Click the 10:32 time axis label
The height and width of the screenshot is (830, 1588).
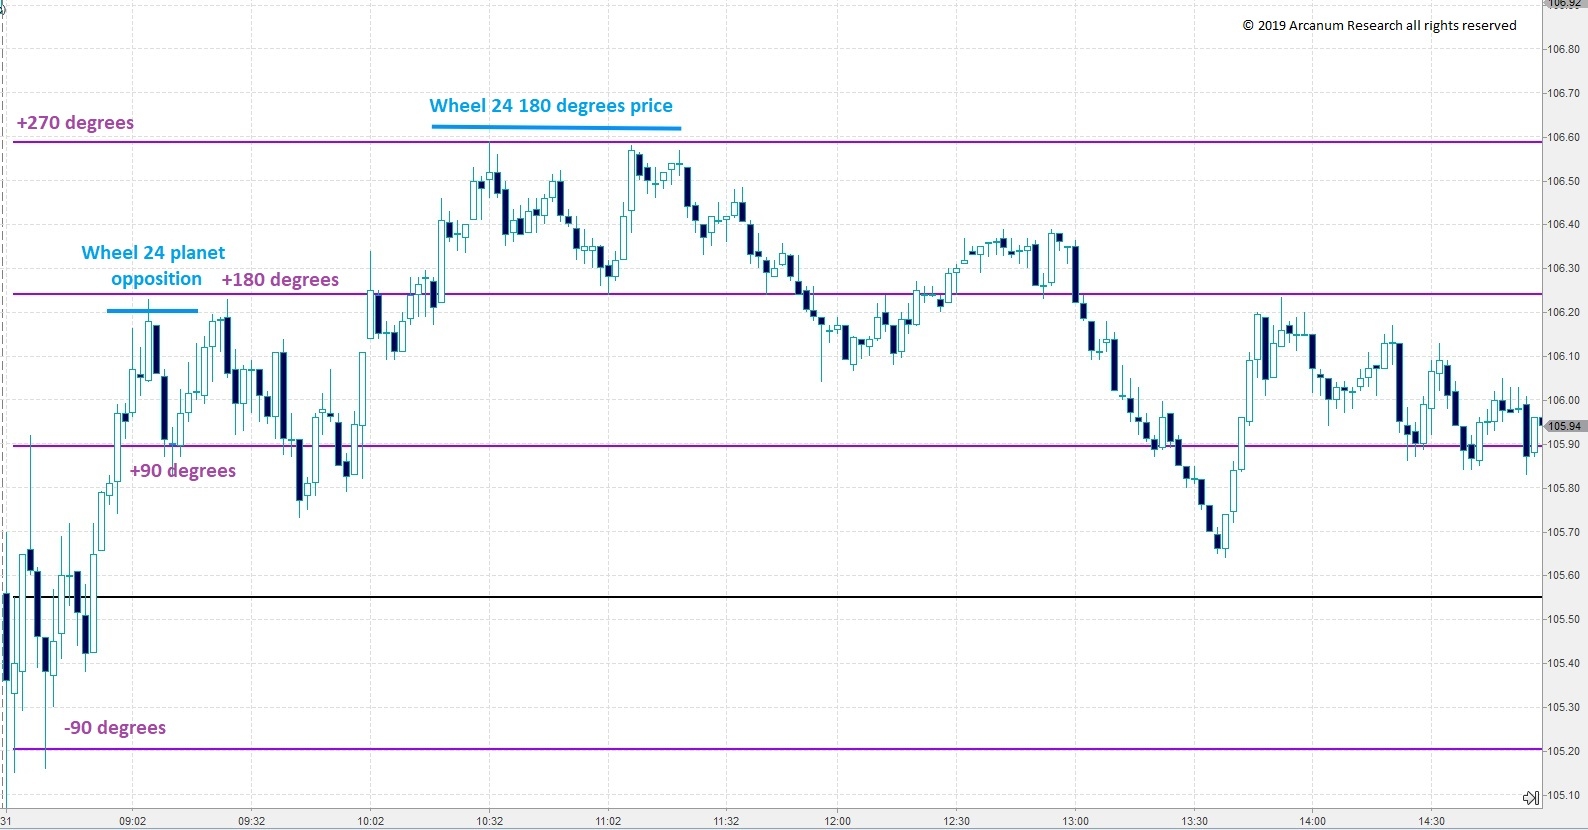(489, 821)
